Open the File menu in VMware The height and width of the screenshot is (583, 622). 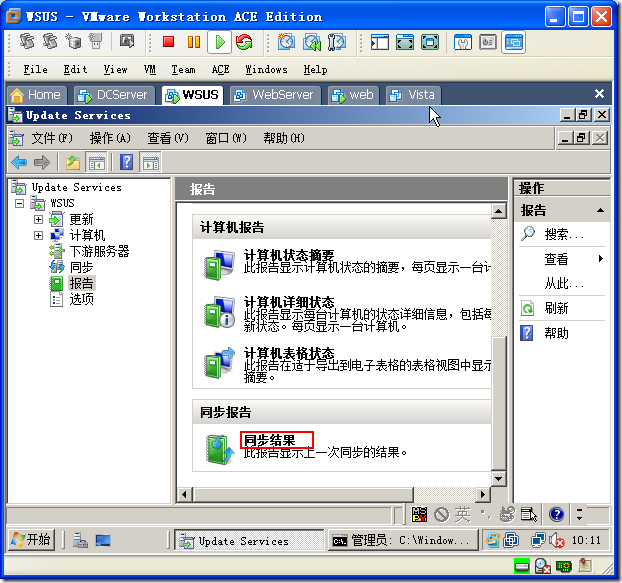(x=35, y=69)
